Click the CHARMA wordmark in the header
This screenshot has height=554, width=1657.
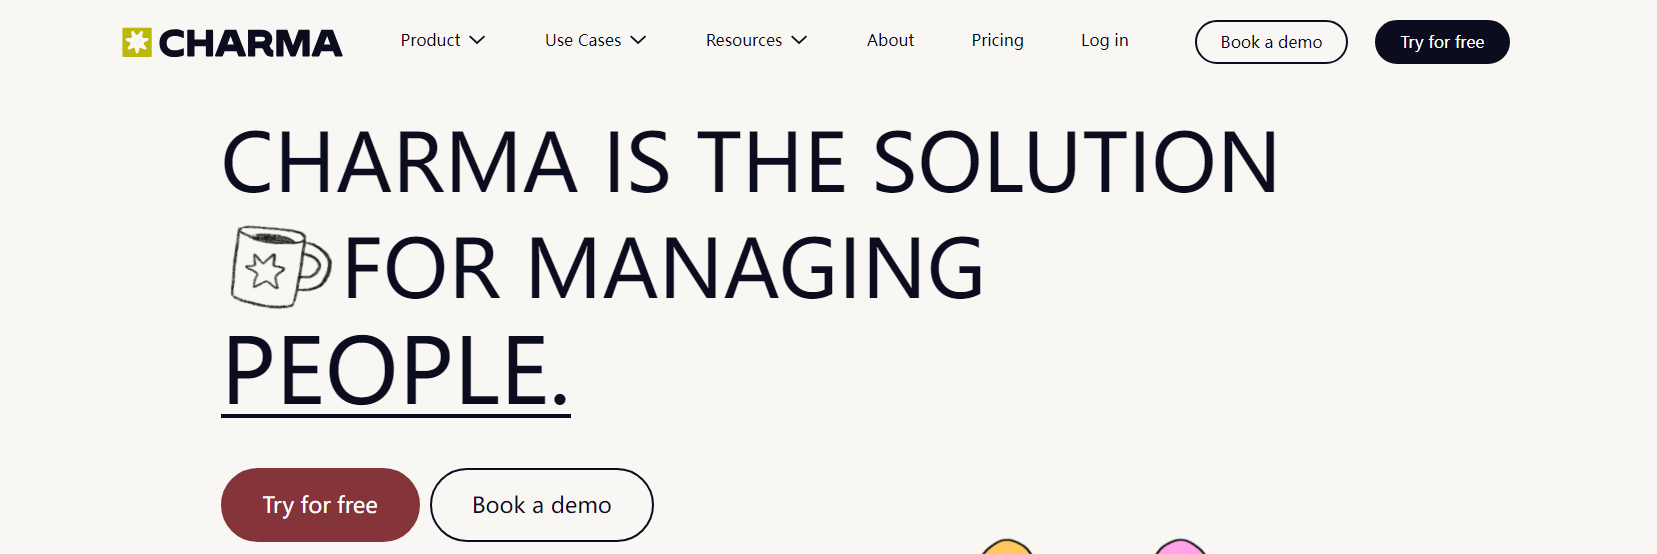pos(250,43)
